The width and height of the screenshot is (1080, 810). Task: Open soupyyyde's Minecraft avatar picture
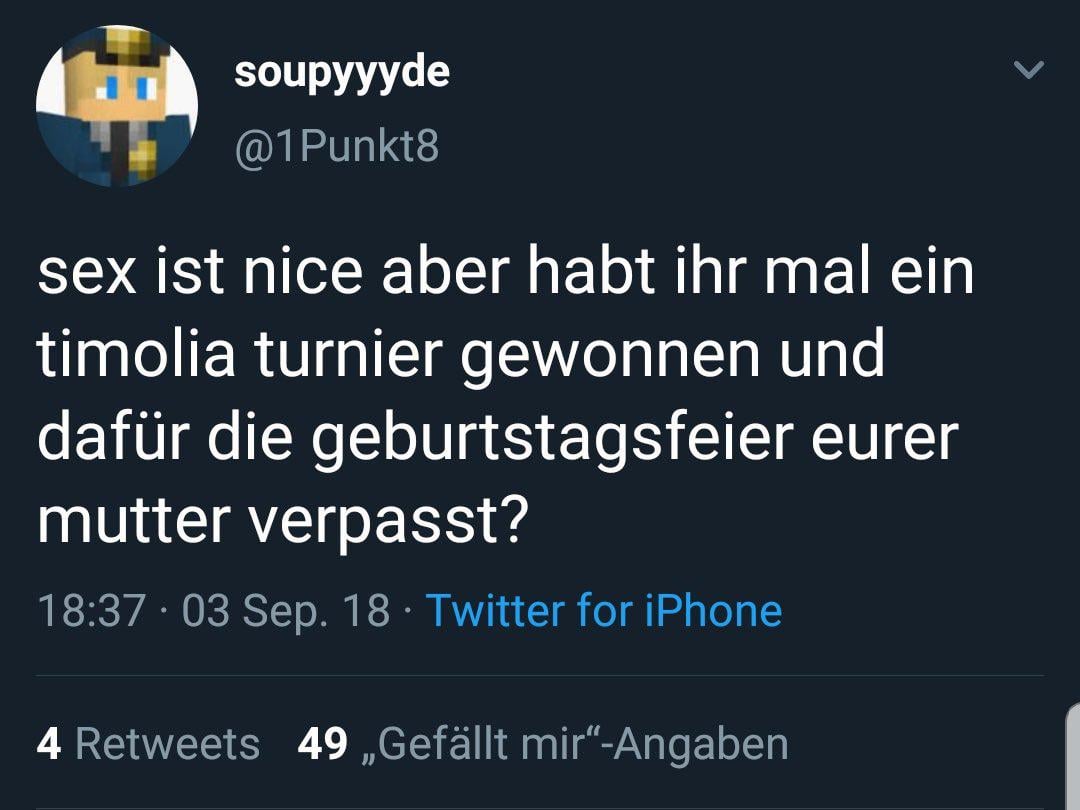pos(117,106)
